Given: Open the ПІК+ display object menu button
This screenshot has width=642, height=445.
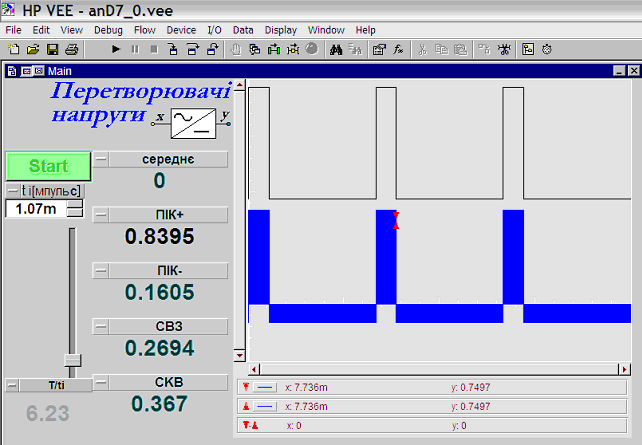Looking at the screenshot, I should pos(101,215).
